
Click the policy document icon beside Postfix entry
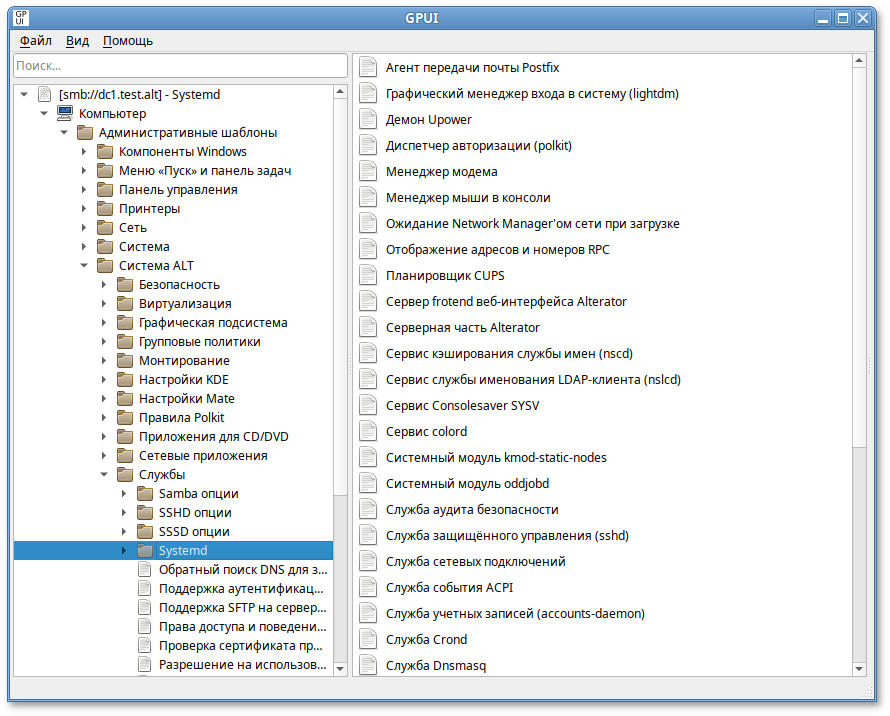(x=367, y=67)
